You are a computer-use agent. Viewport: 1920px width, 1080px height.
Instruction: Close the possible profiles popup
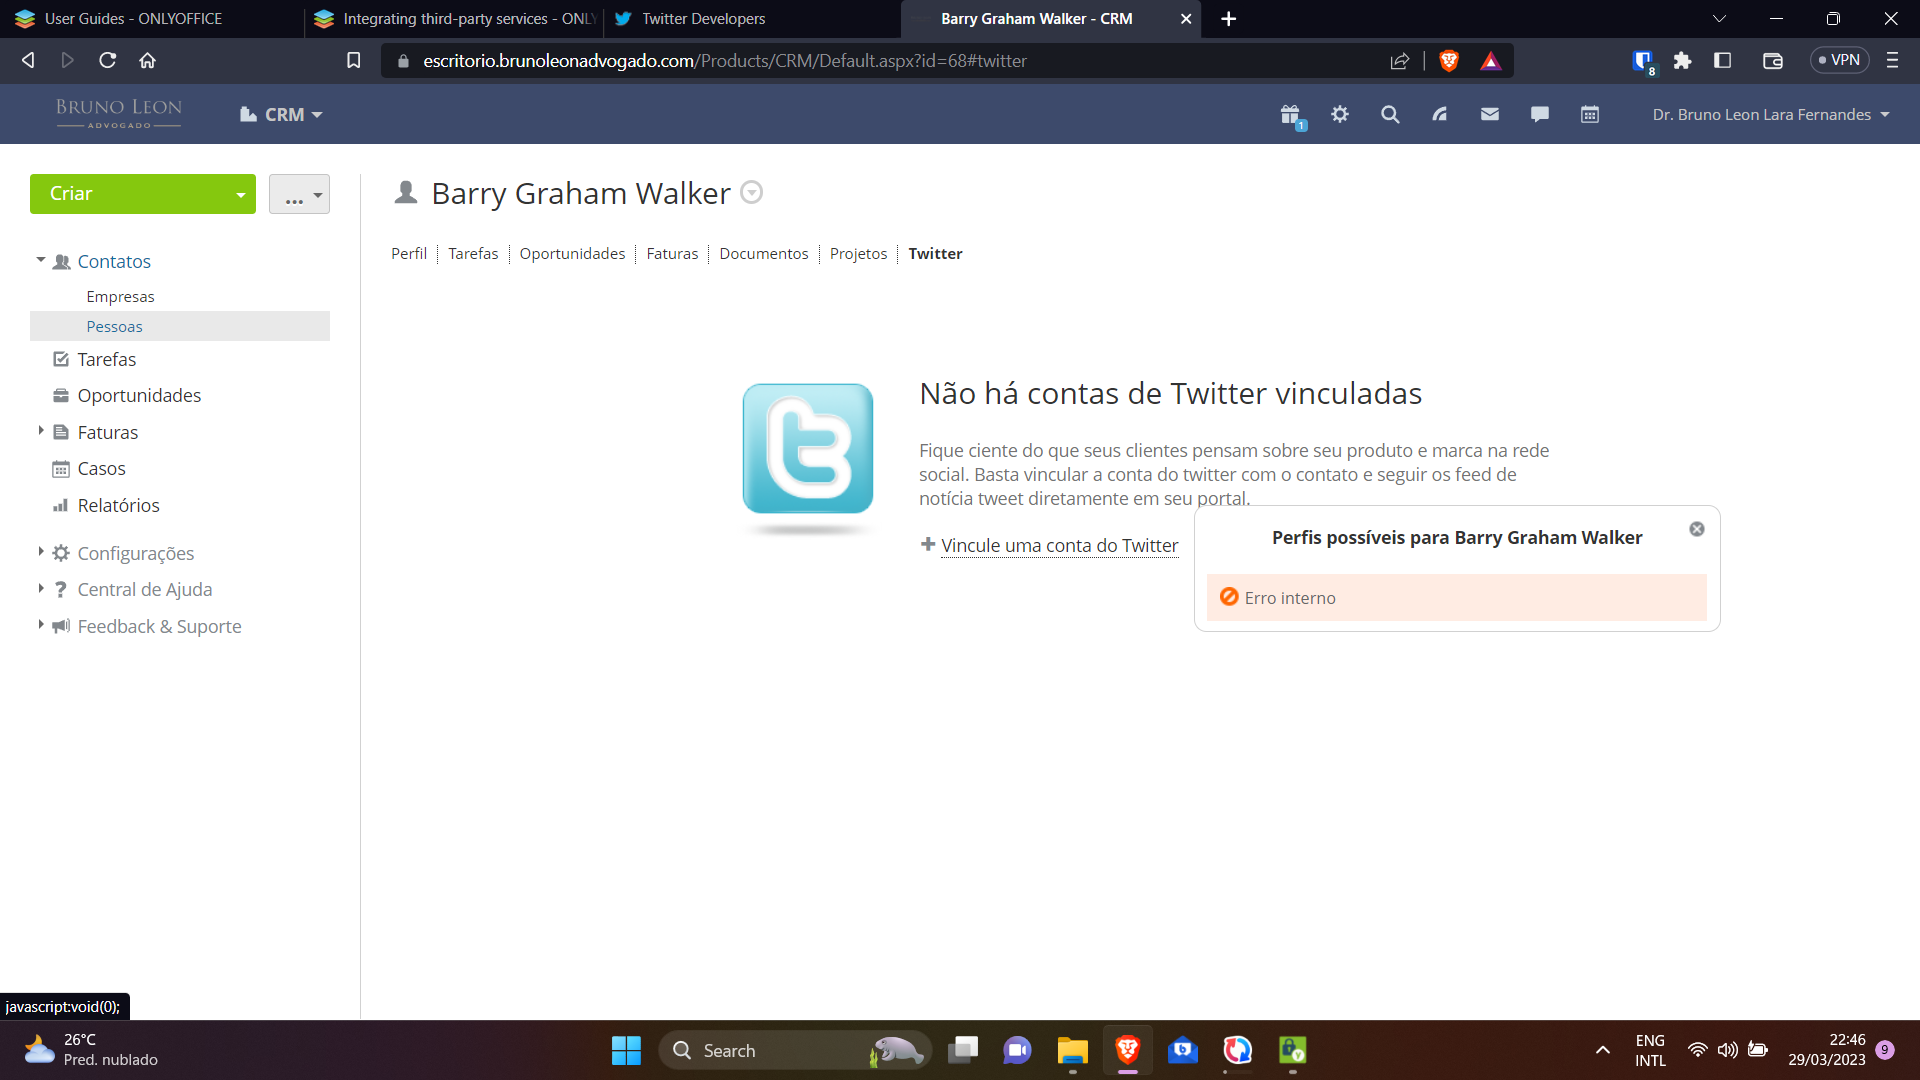[x=1697, y=529]
